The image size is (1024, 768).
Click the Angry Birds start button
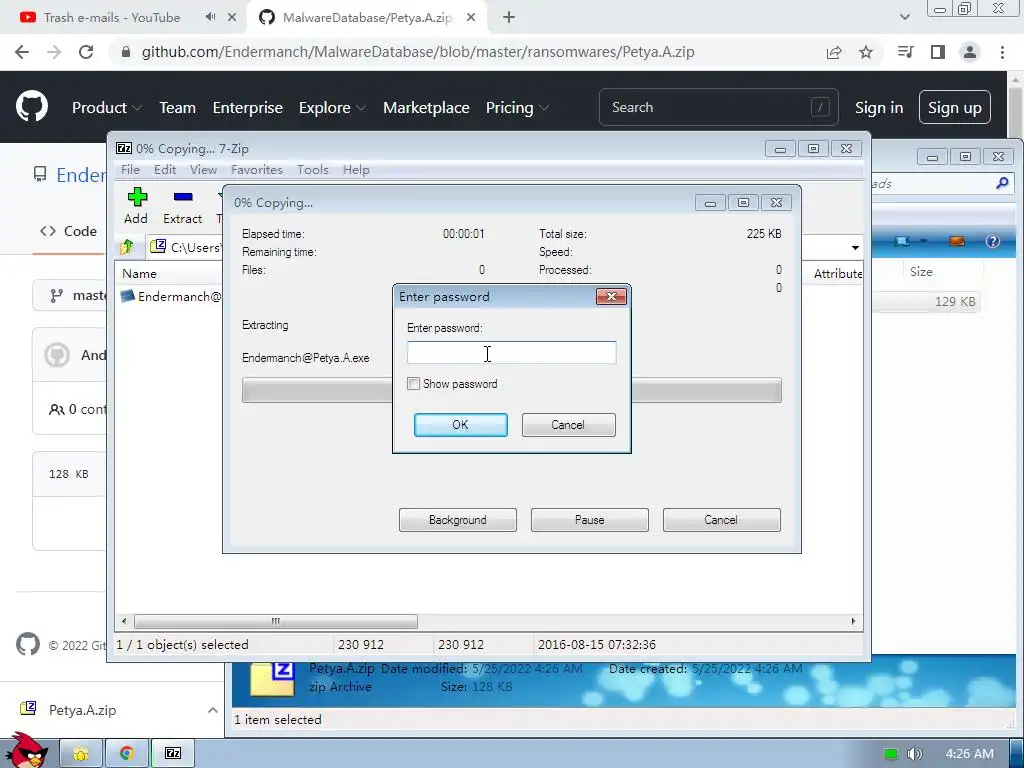tap(27, 751)
